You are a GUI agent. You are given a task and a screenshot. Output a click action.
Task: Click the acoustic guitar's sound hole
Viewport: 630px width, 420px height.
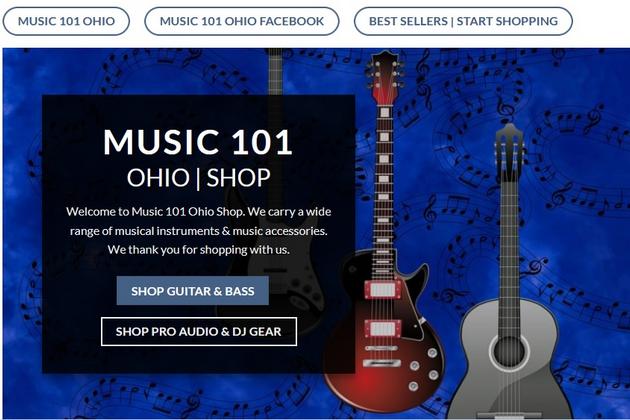(509, 351)
